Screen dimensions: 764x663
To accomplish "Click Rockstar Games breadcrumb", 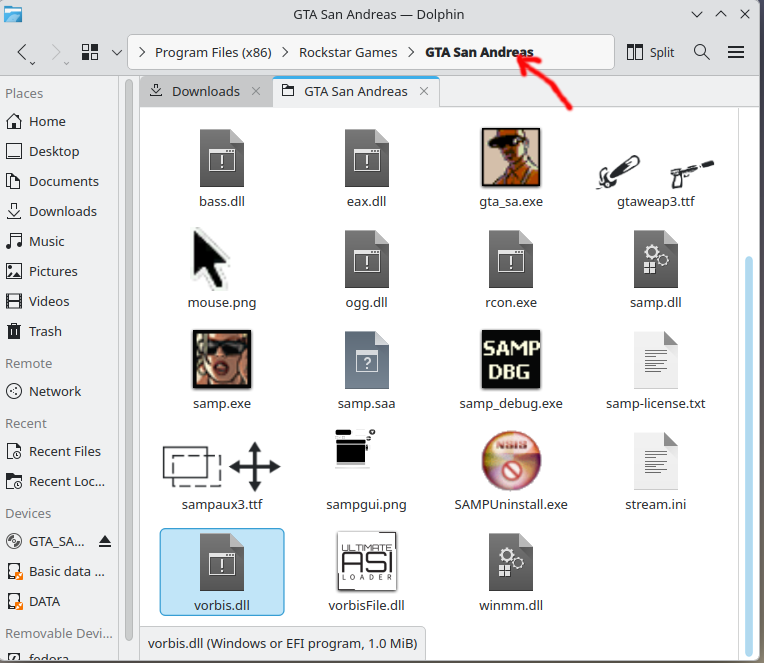I will (x=348, y=52).
